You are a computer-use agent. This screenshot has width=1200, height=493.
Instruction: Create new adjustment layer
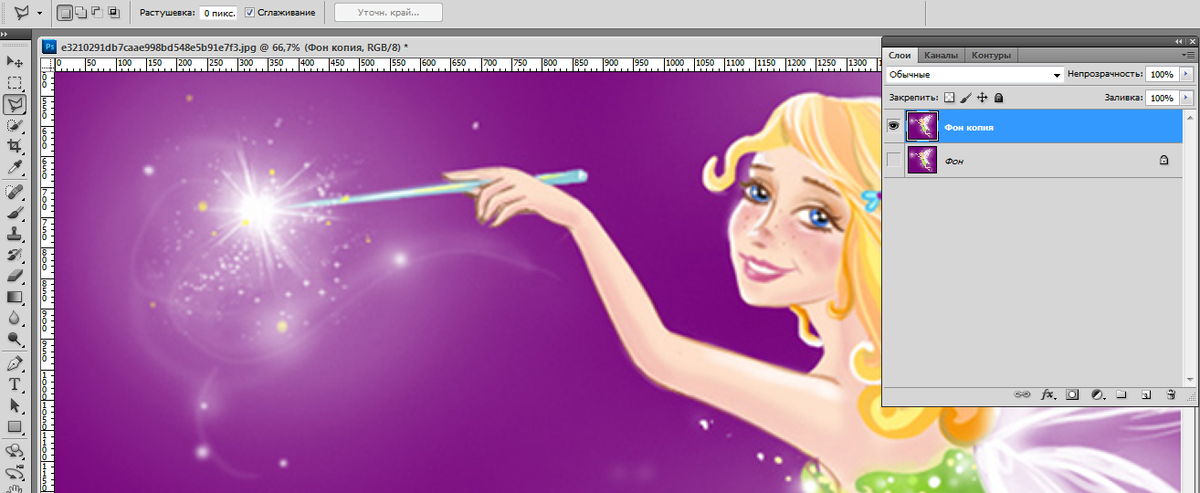click(x=1097, y=395)
